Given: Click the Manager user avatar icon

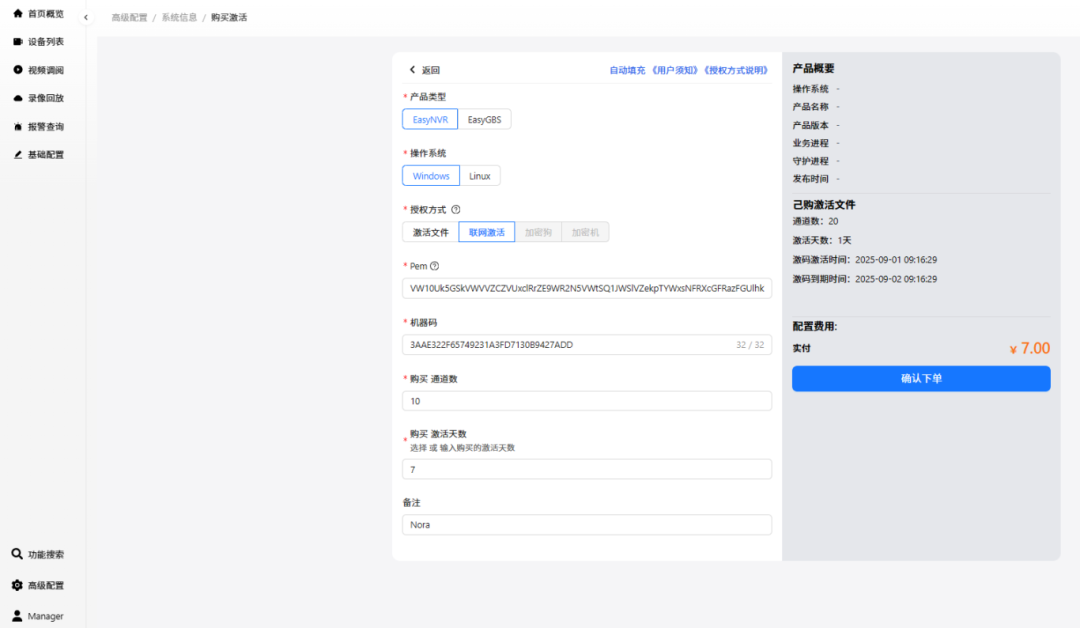Looking at the screenshot, I should click(x=17, y=616).
